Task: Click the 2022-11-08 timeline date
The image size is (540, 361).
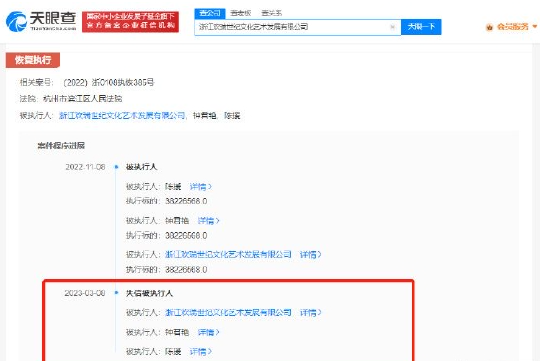Action: point(85,167)
